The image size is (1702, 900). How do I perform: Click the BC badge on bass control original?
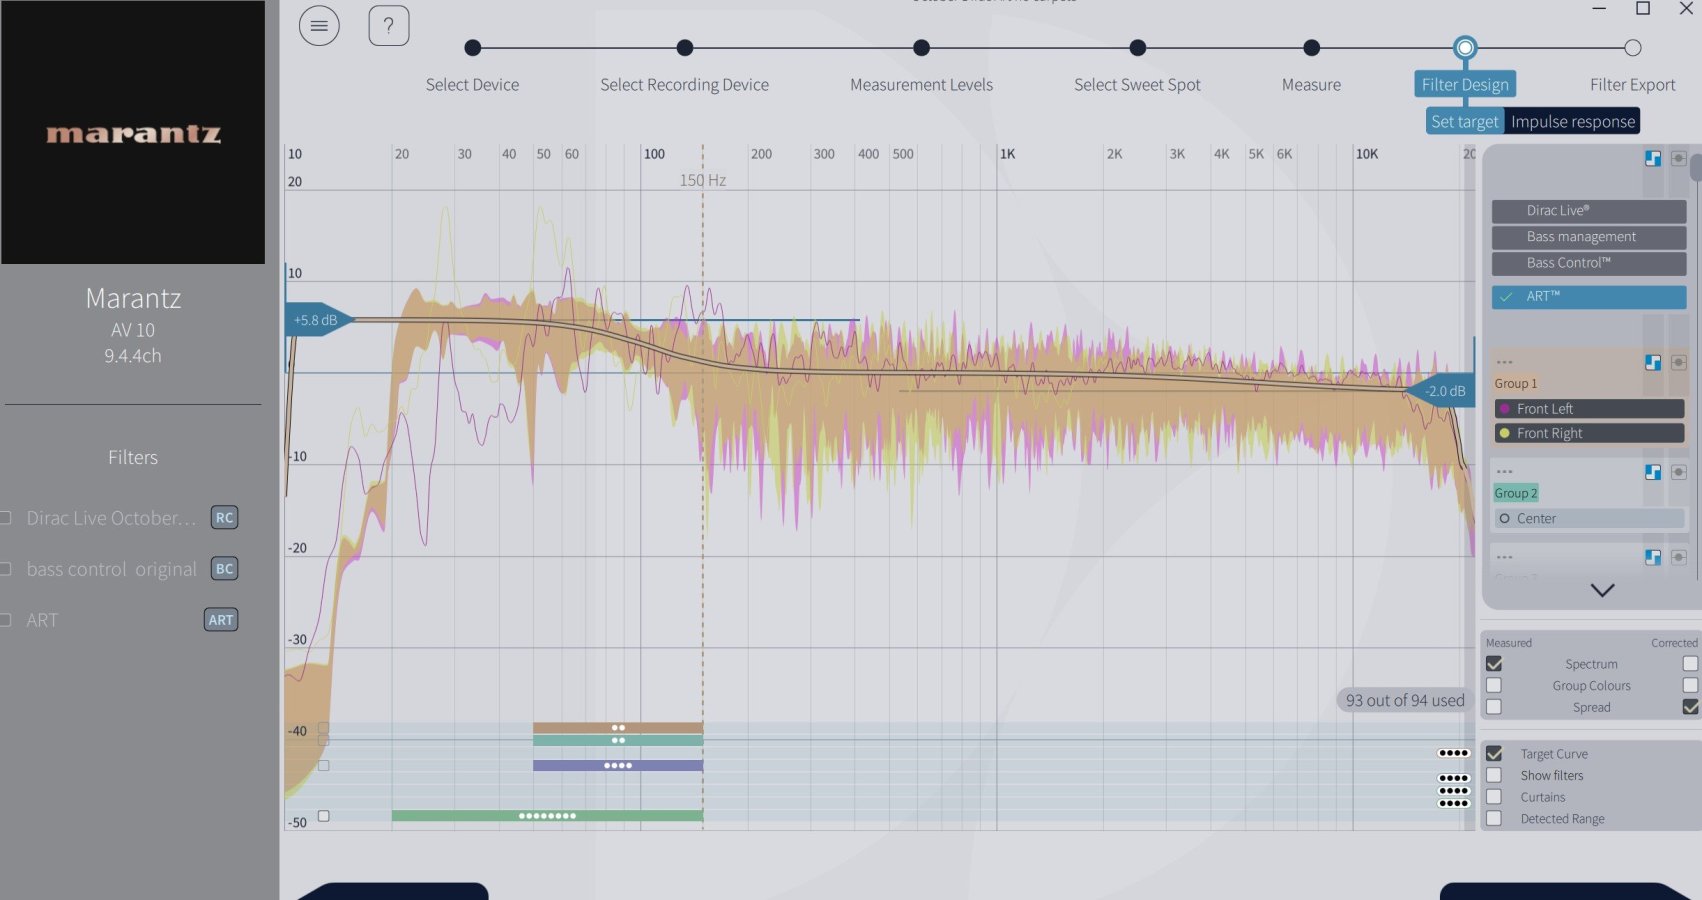224,569
